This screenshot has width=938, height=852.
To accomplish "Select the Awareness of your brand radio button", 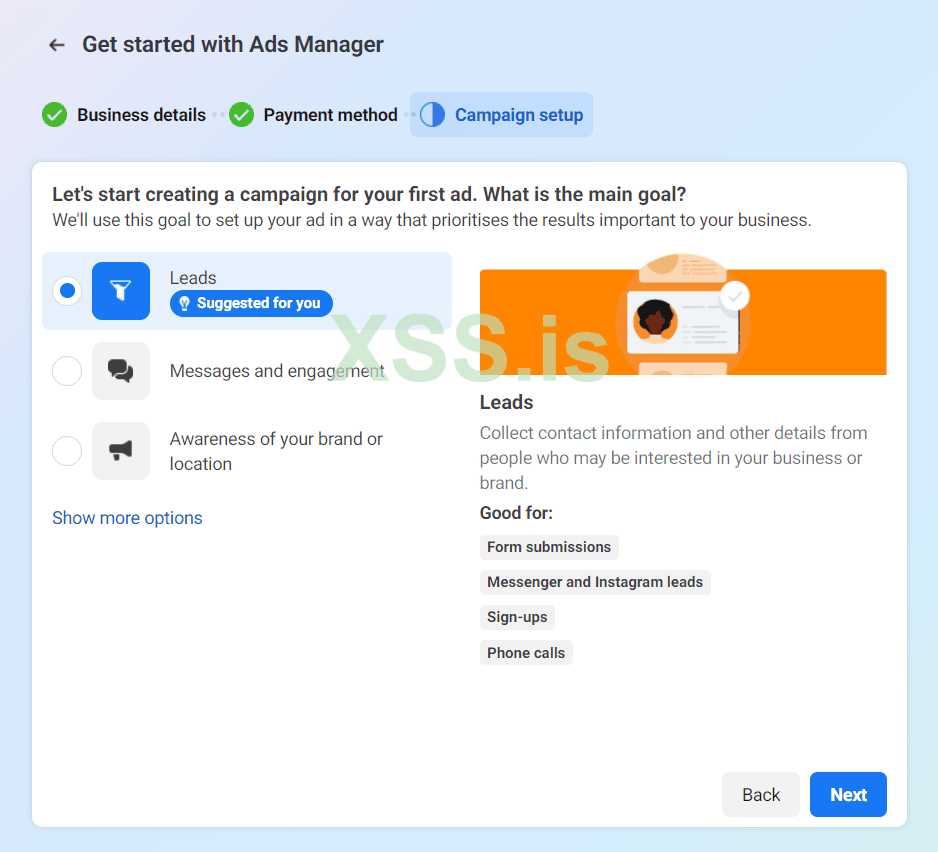I will click(67, 451).
